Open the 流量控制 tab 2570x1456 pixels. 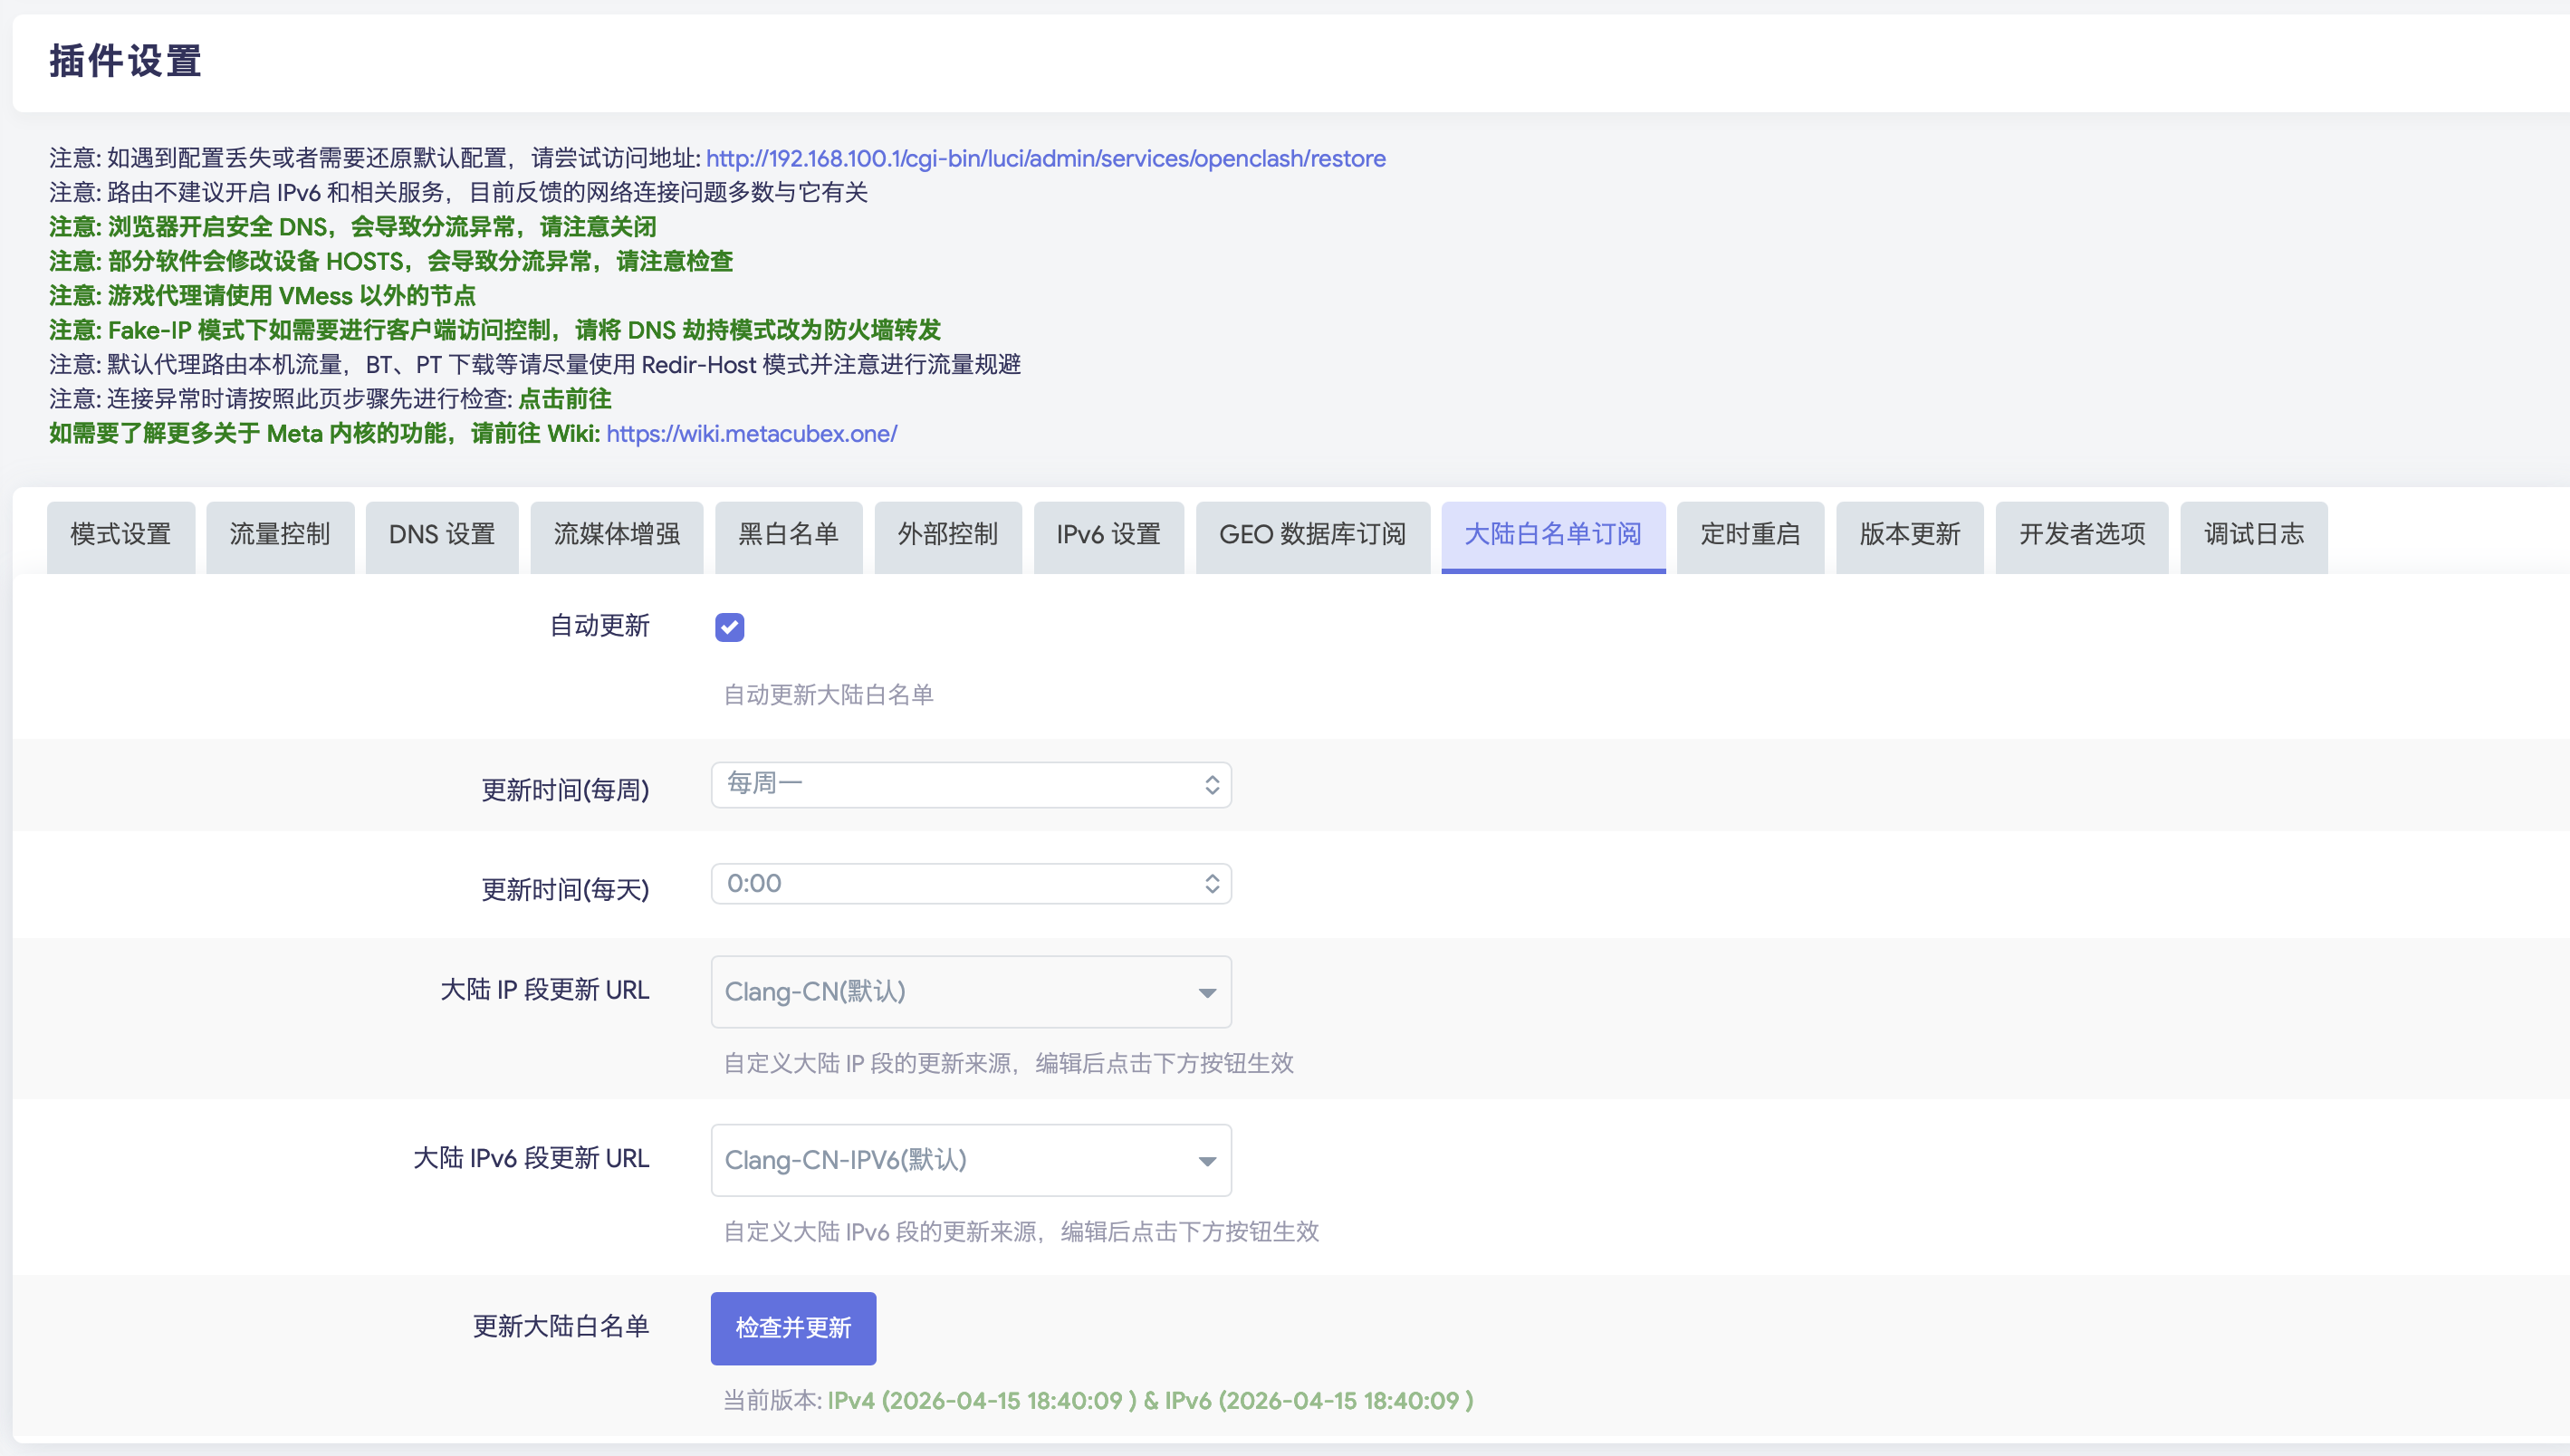[280, 536]
